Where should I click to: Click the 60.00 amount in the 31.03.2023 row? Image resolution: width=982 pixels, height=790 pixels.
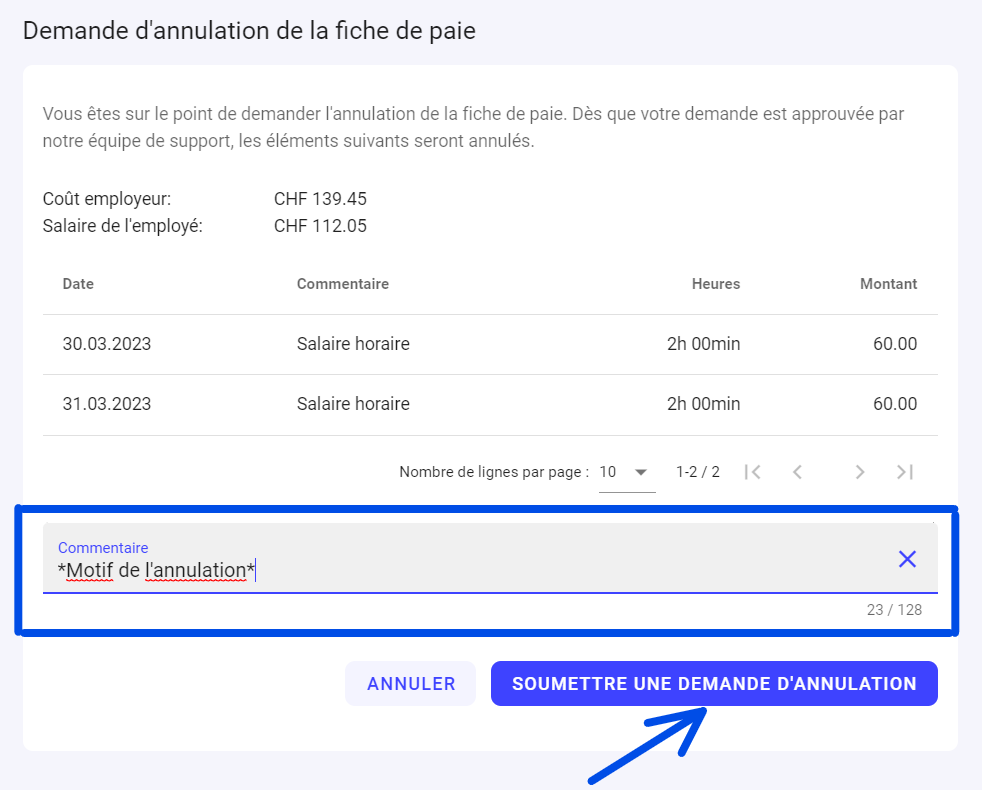tap(894, 404)
